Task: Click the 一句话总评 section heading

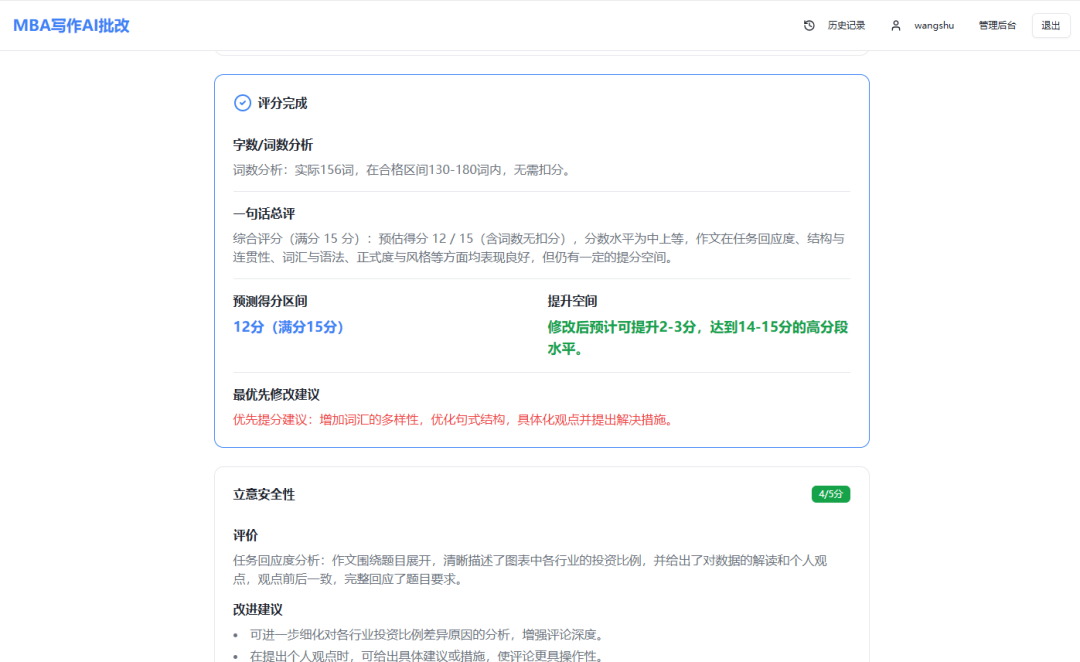Action: tap(264, 214)
